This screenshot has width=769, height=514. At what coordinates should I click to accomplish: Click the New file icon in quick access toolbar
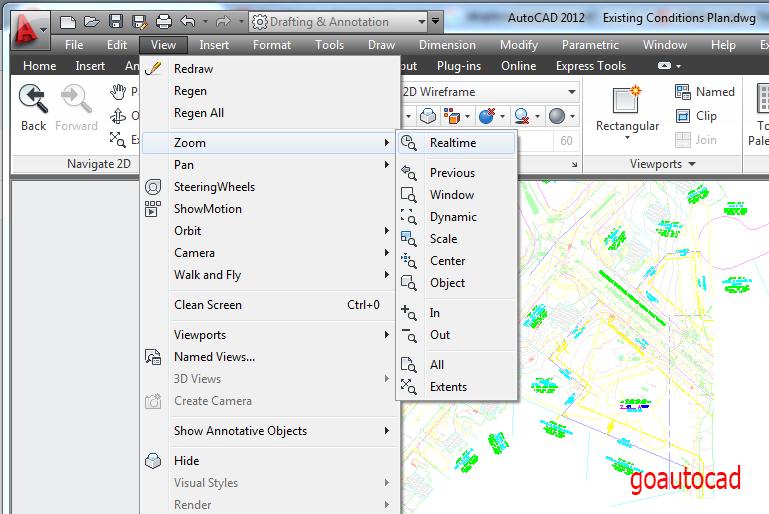point(68,22)
